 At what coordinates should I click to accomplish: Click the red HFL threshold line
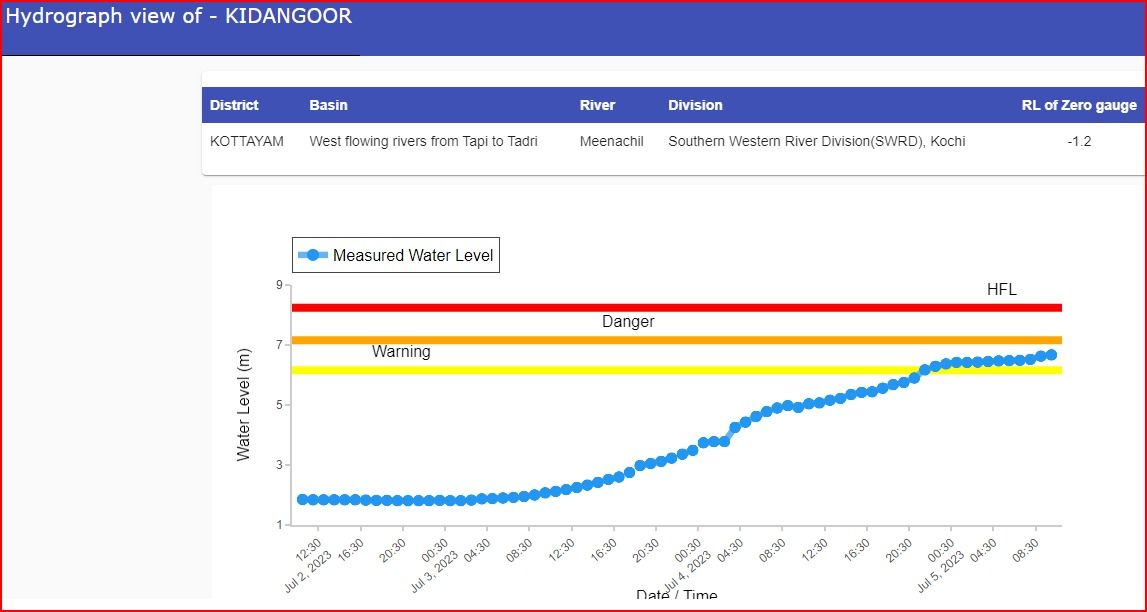[x=676, y=308]
